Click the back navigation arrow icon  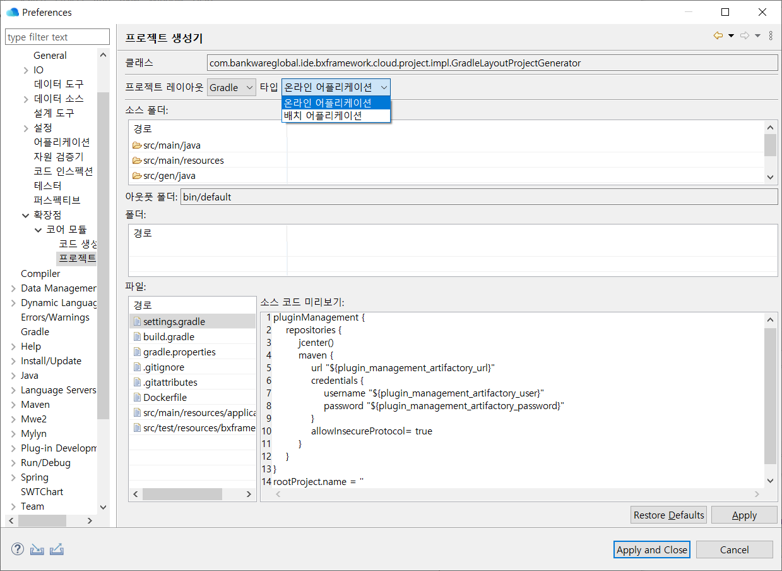(718, 36)
